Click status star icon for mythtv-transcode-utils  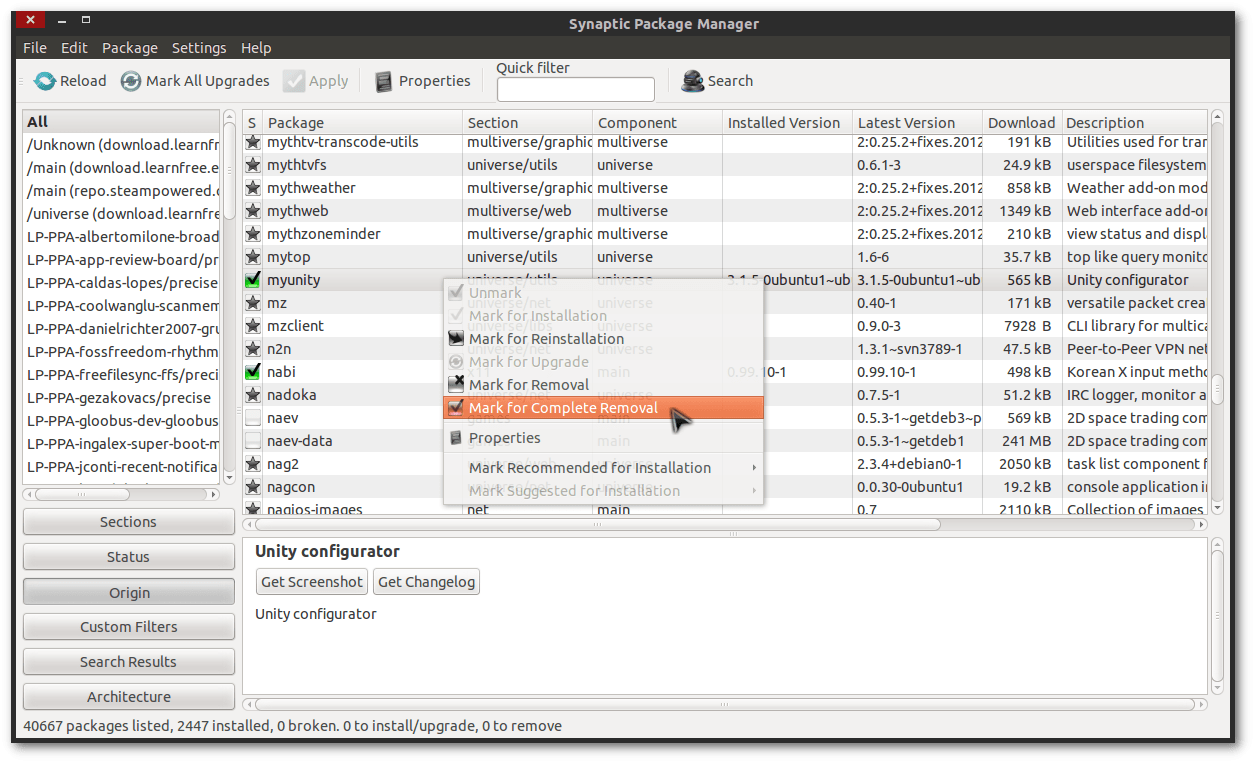point(253,142)
